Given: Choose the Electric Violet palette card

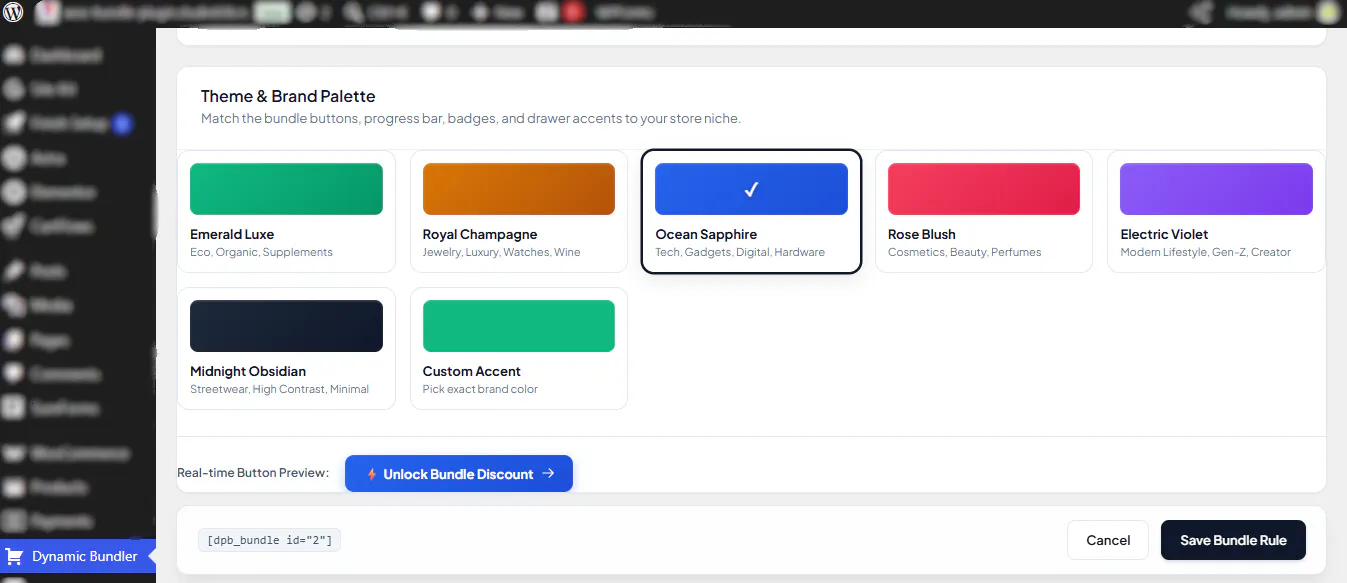Looking at the screenshot, I should click(1216, 211).
